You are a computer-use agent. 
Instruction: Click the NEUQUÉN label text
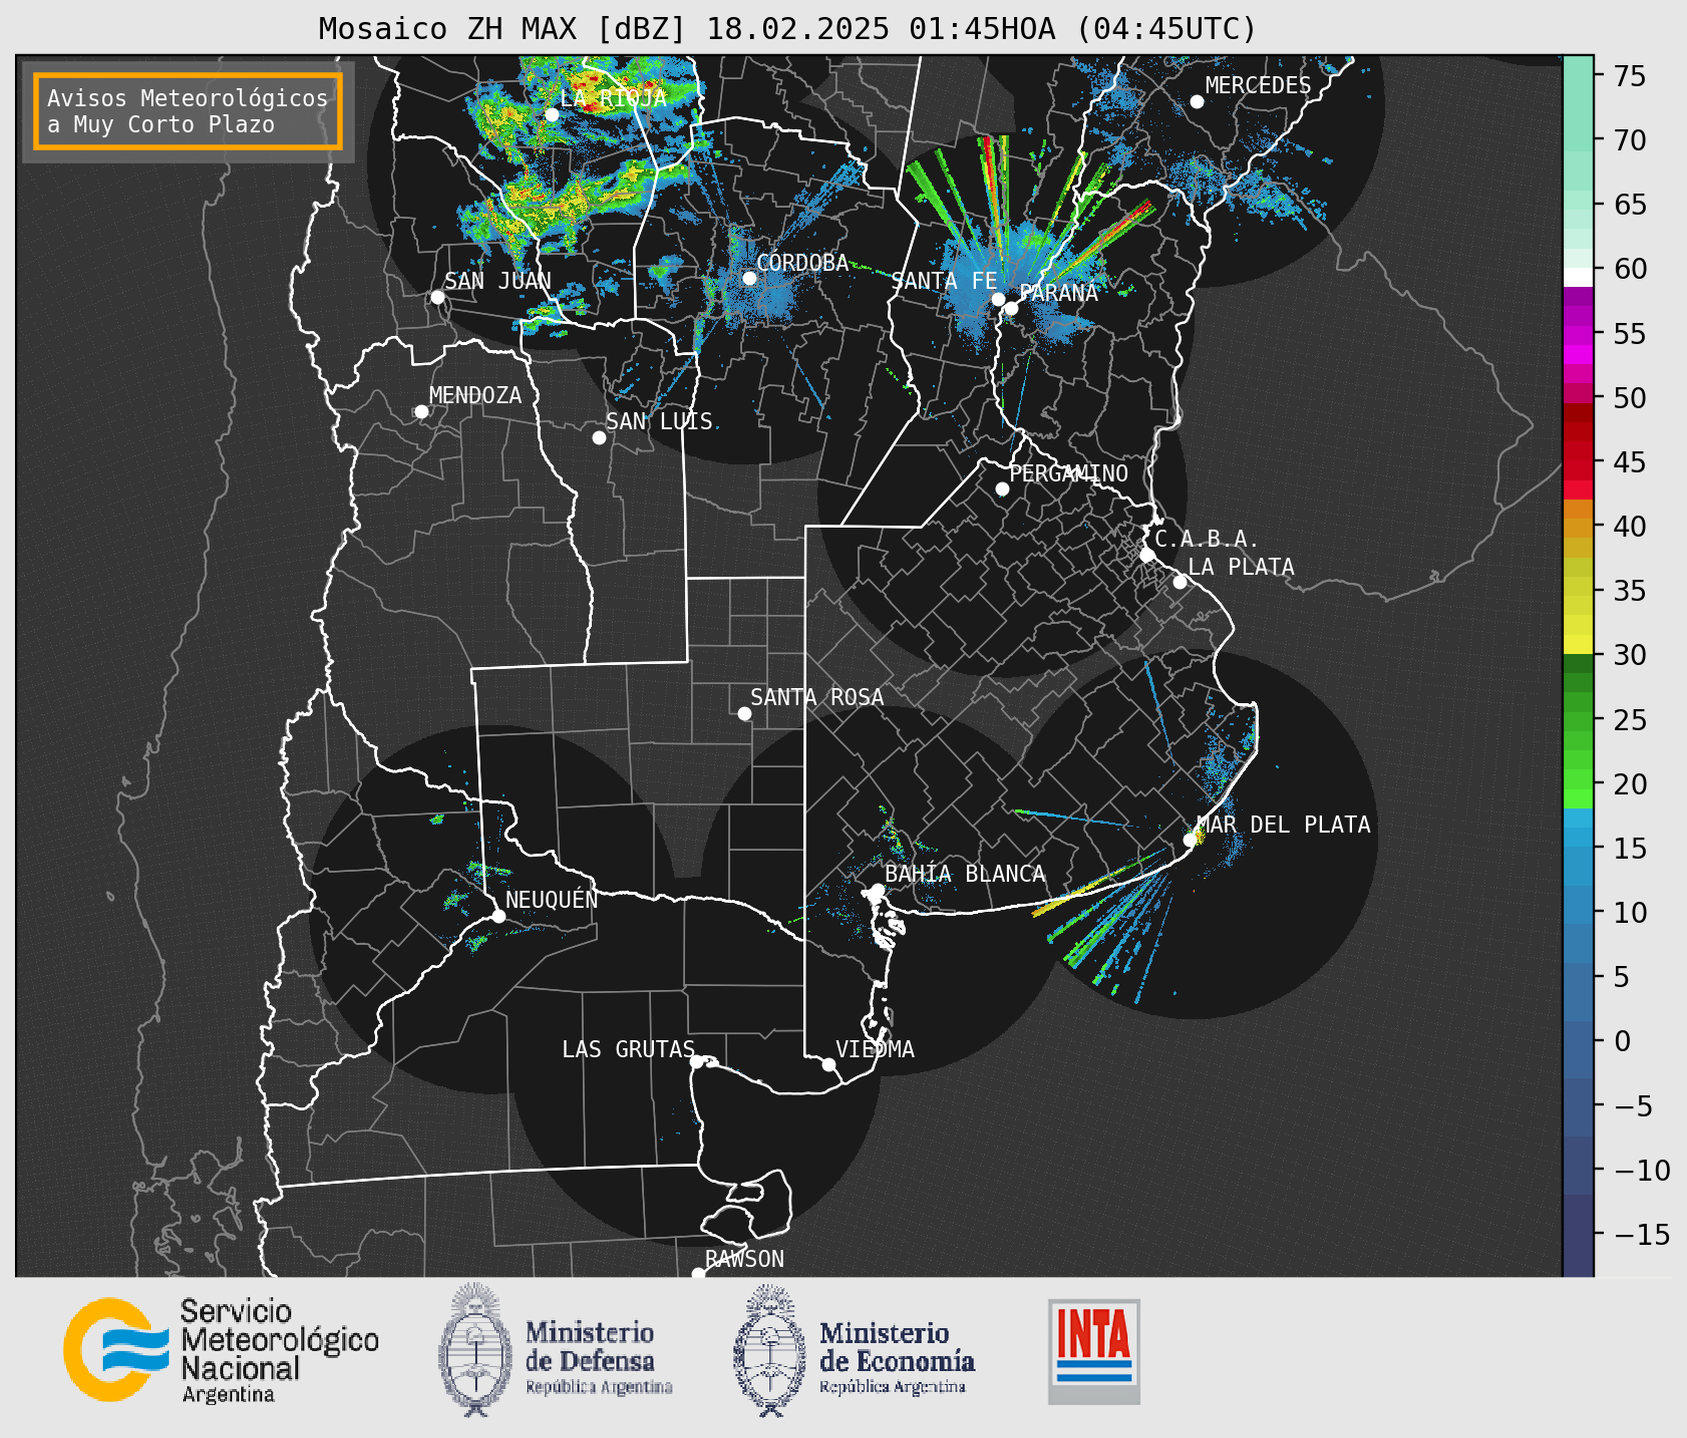pos(552,899)
